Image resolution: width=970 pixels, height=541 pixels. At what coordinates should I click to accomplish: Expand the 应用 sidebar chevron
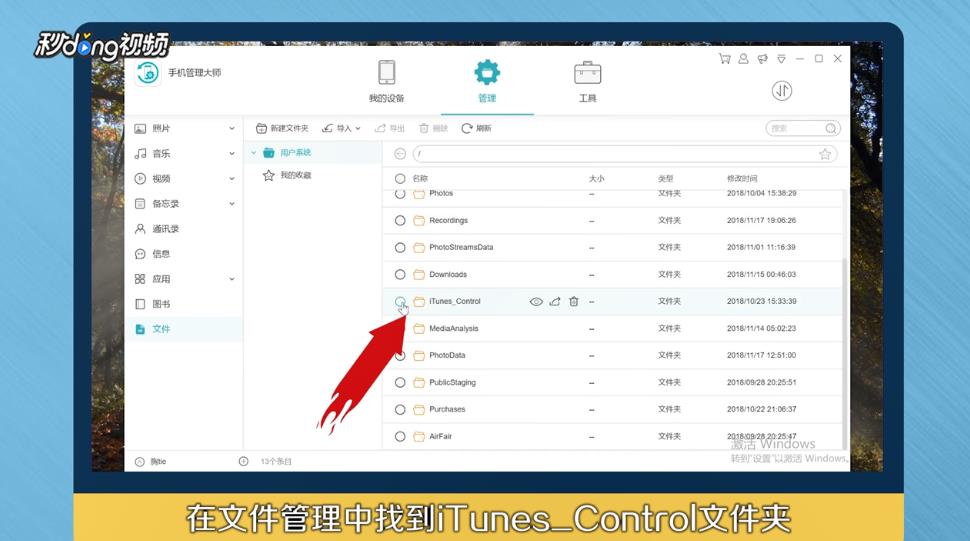[x=232, y=279]
